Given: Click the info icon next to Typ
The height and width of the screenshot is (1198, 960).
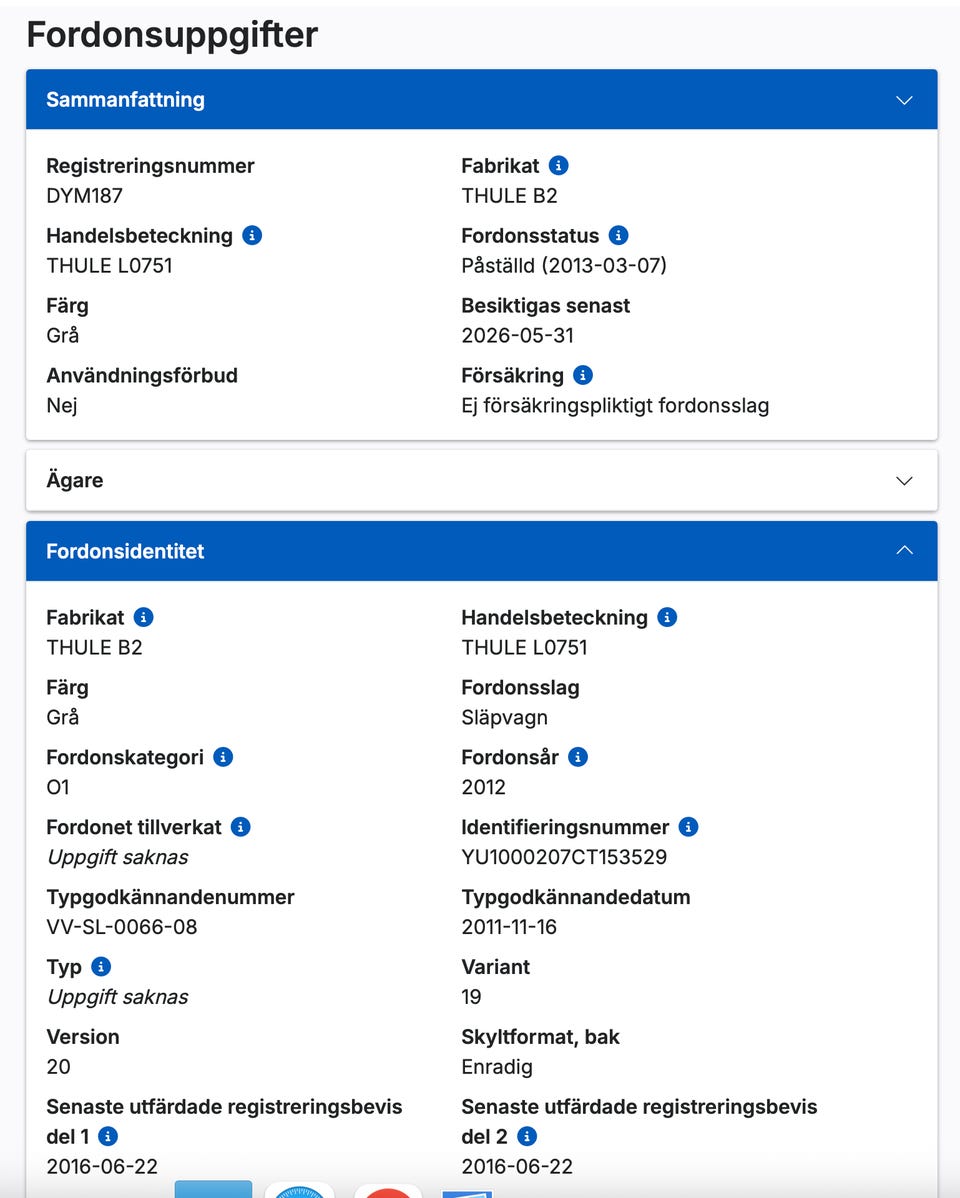Looking at the screenshot, I should 101,967.
